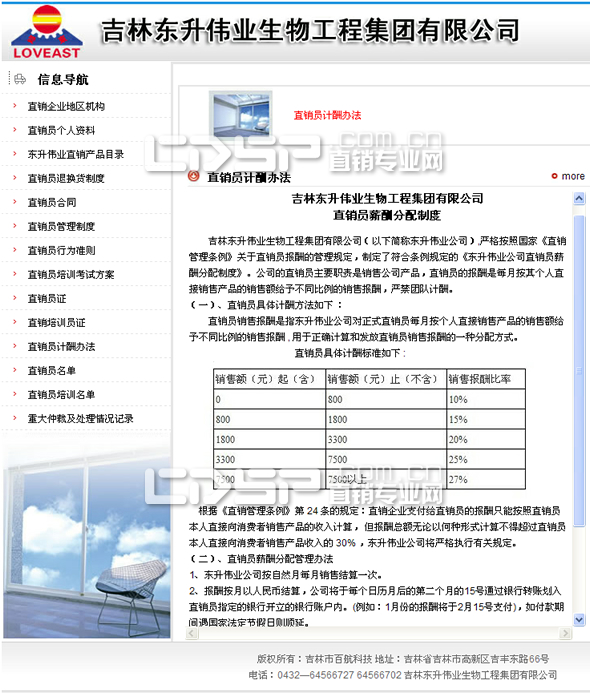
Task: Click the horizontal scroll-left arrow
Action: pyautogui.click(x=192, y=633)
